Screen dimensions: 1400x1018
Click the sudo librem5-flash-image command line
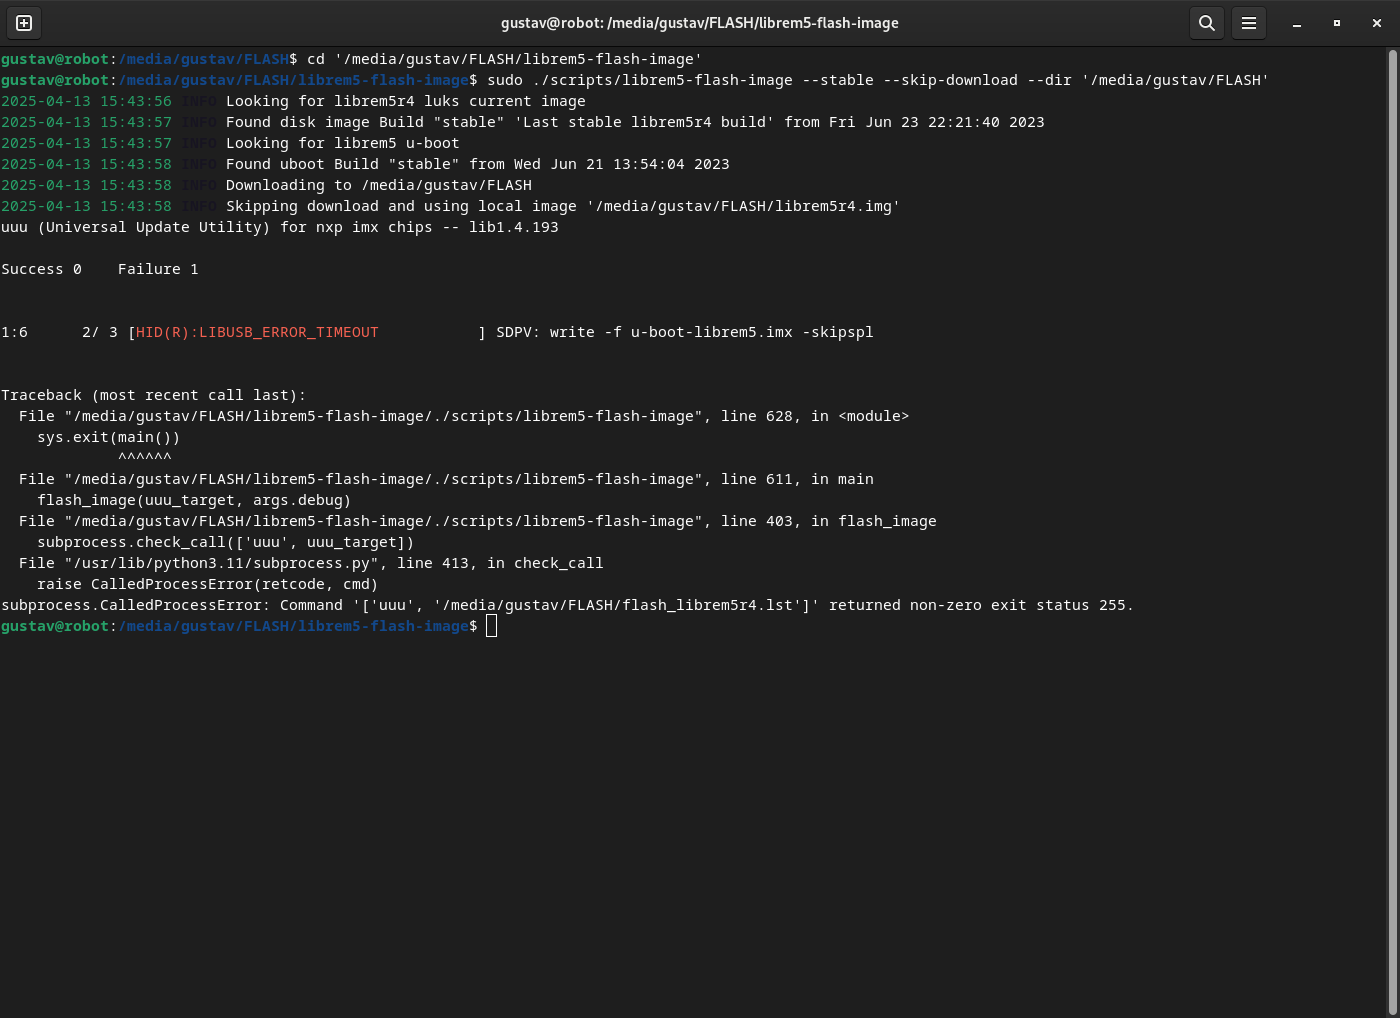point(878,80)
